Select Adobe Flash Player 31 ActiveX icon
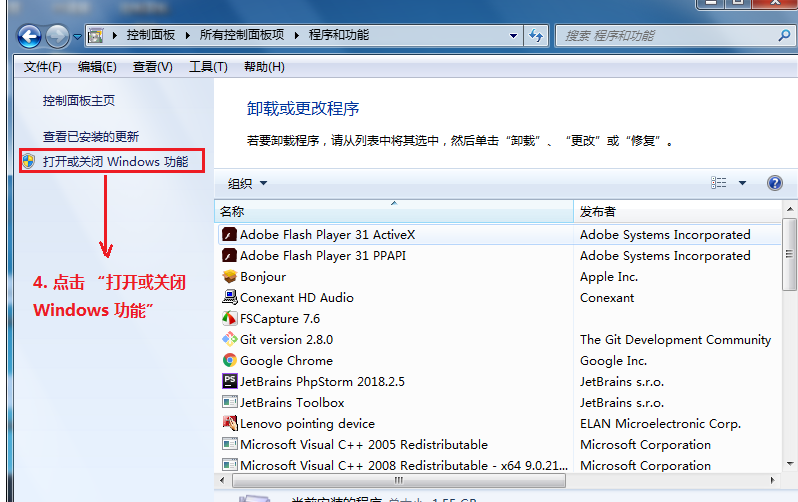Screen dimensions: 798x502 (x=230, y=235)
